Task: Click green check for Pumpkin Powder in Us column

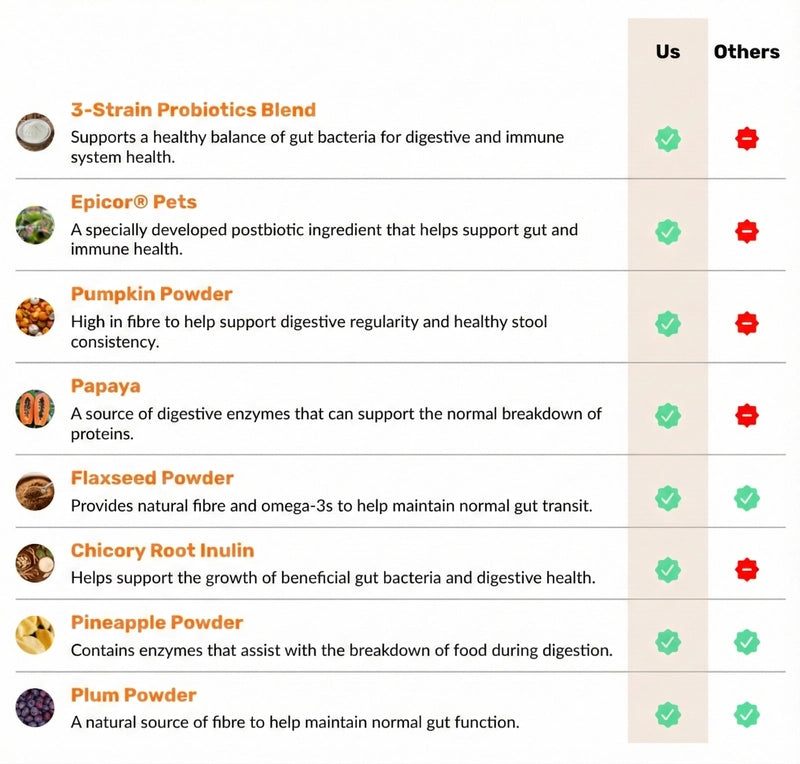Action: [668, 324]
